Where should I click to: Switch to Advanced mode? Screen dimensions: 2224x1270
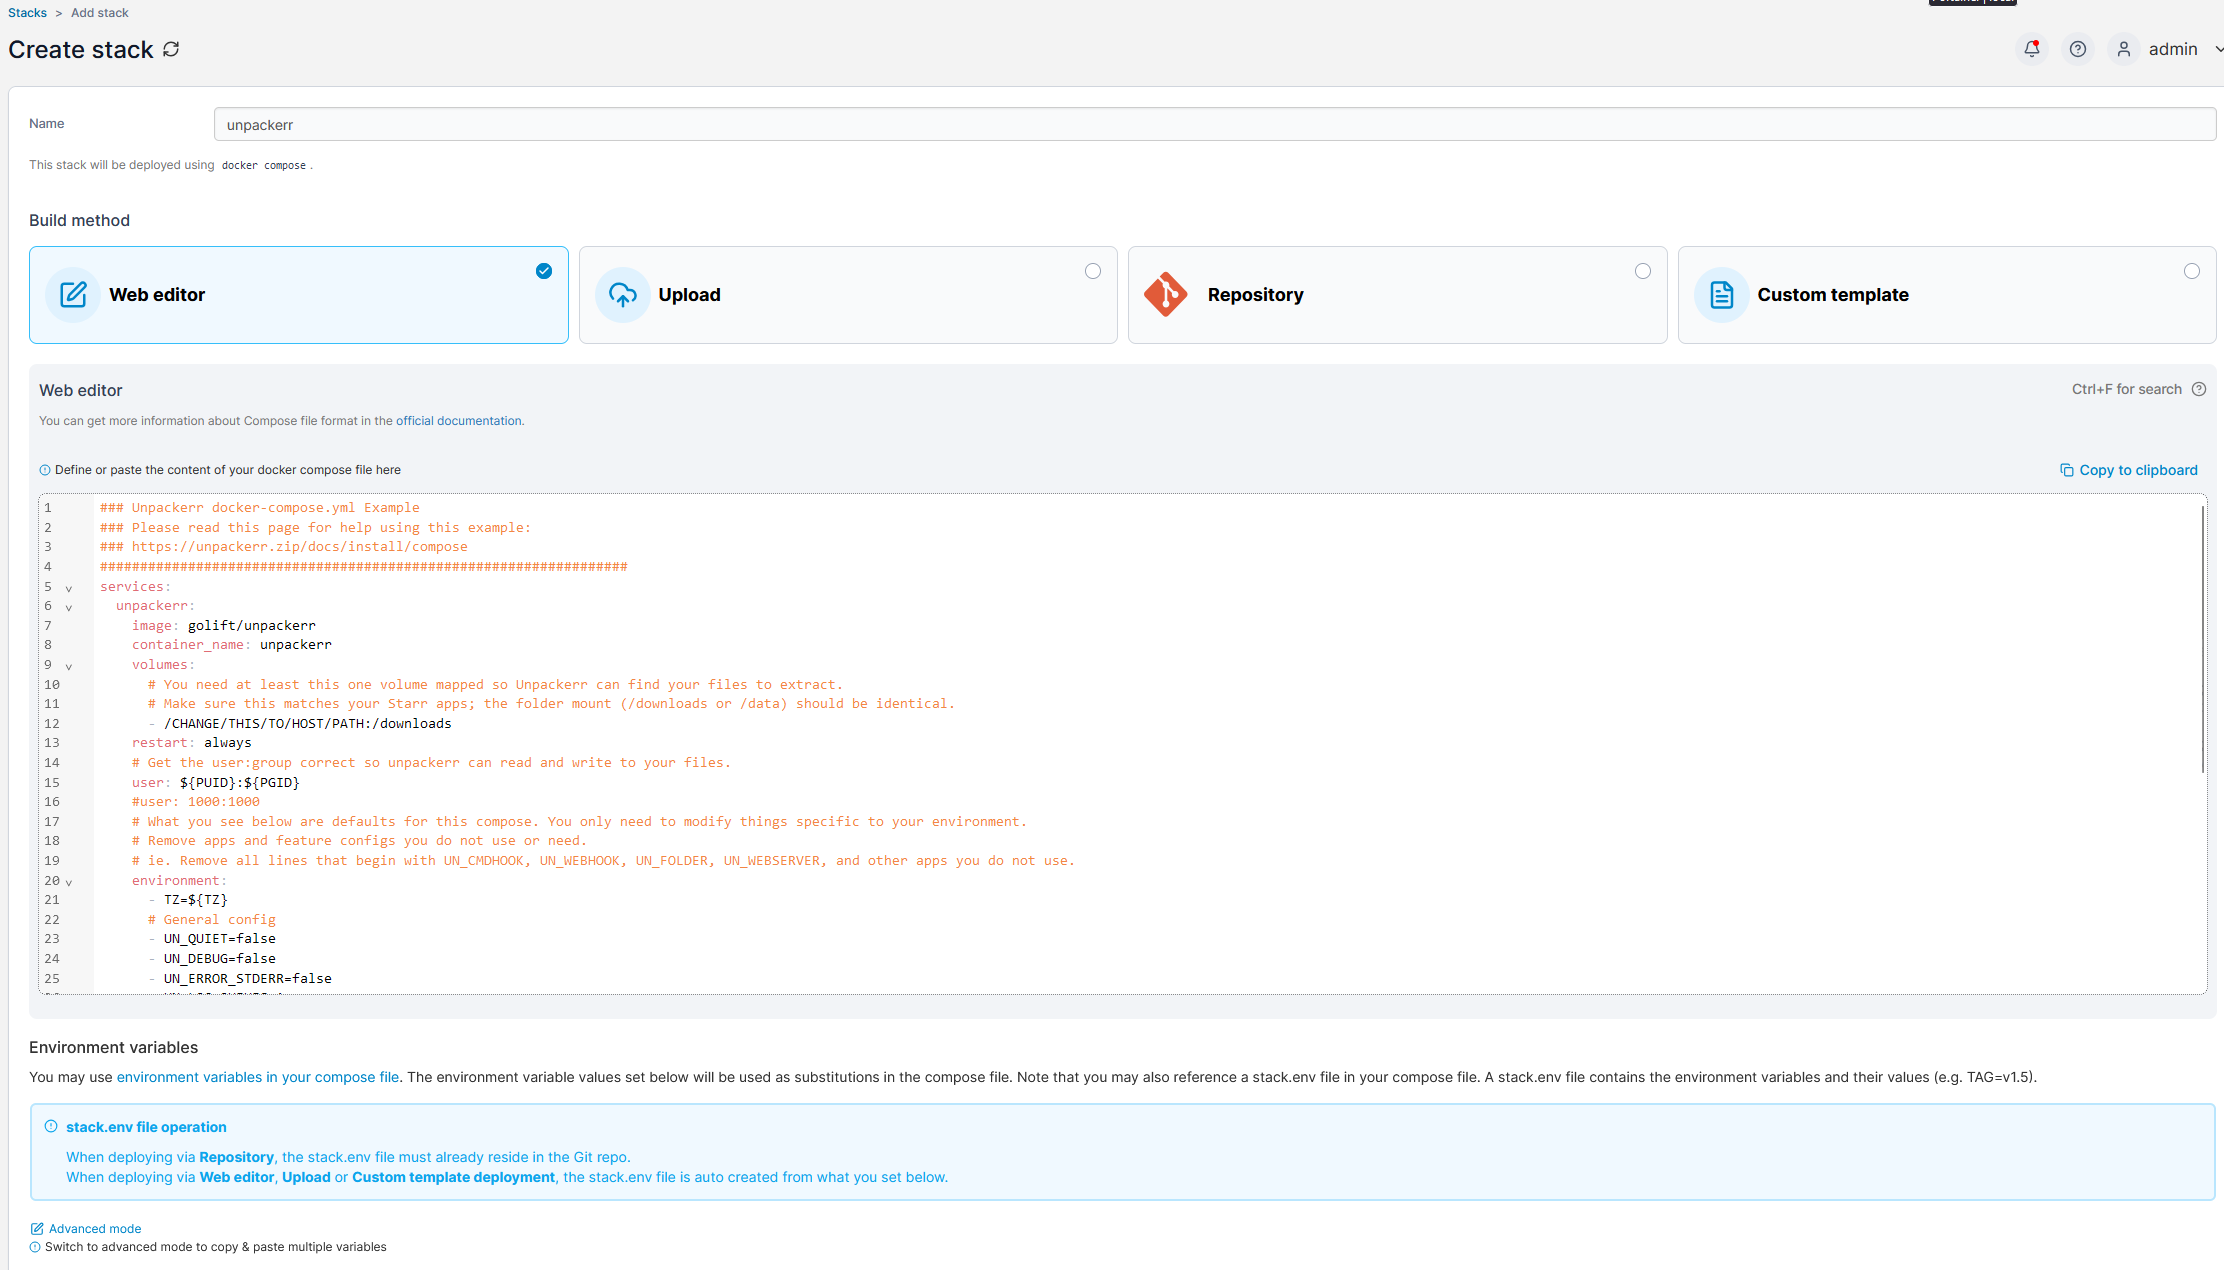click(95, 1229)
